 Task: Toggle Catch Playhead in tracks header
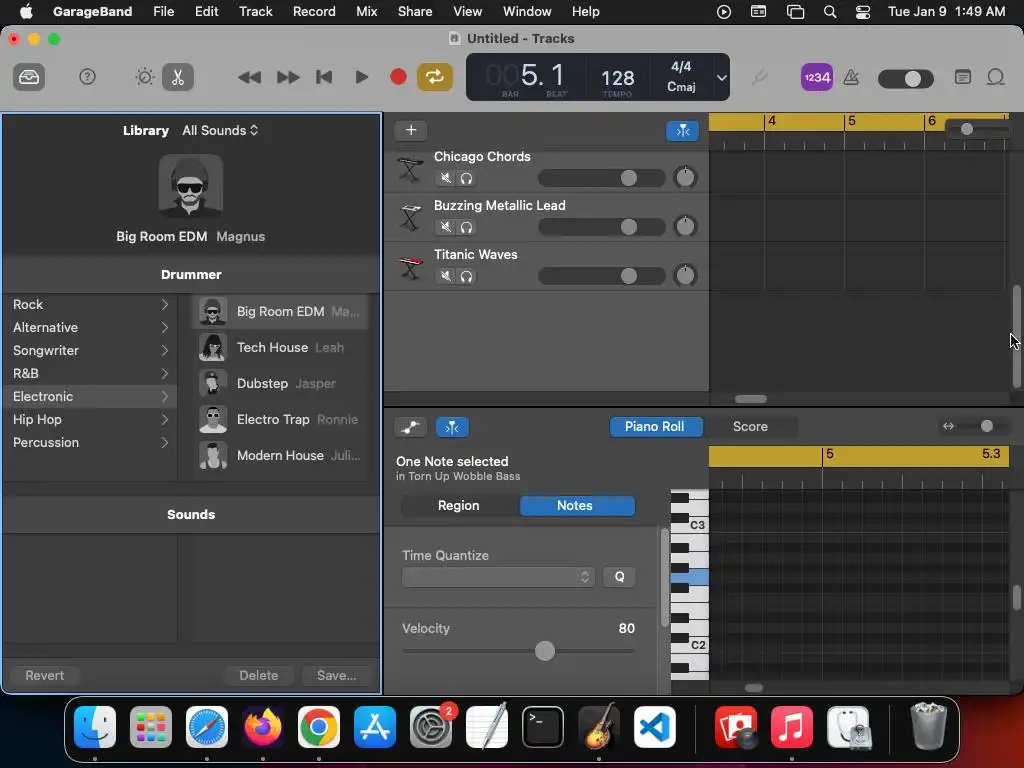pyautogui.click(x=682, y=131)
